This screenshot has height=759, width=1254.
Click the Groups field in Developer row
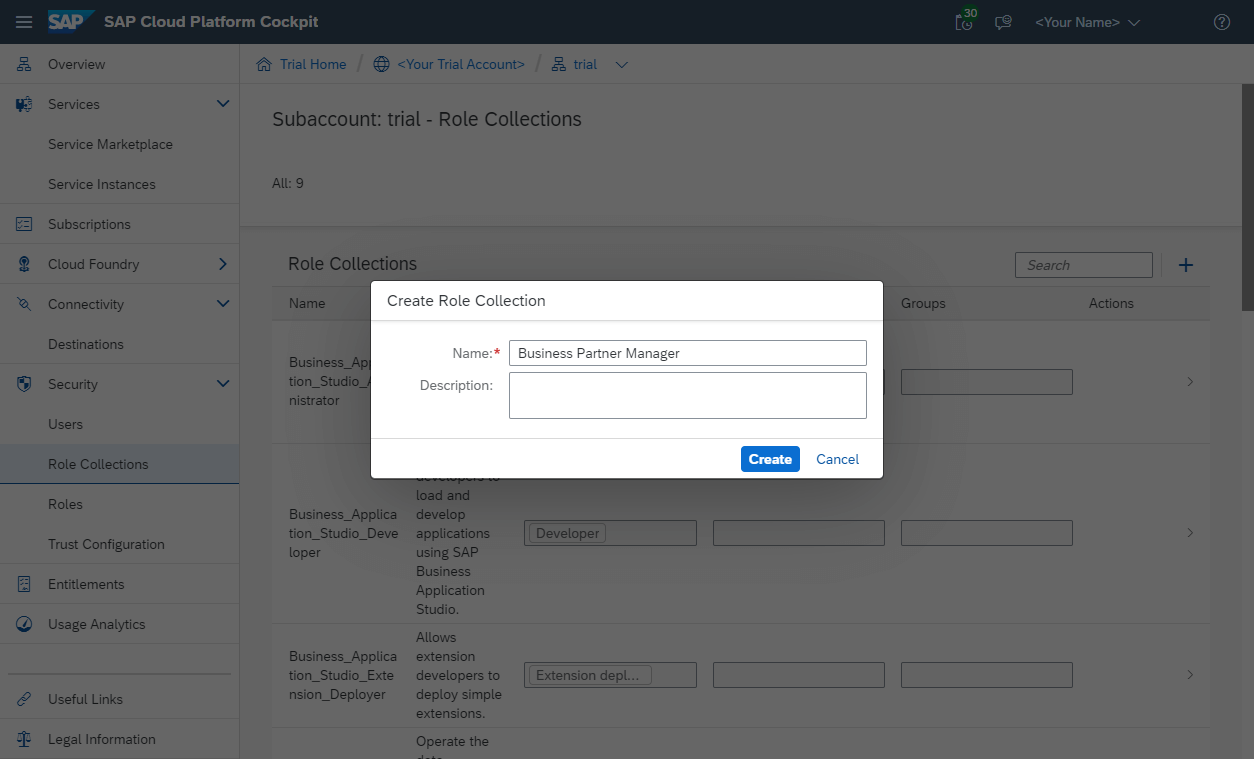(x=987, y=533)
